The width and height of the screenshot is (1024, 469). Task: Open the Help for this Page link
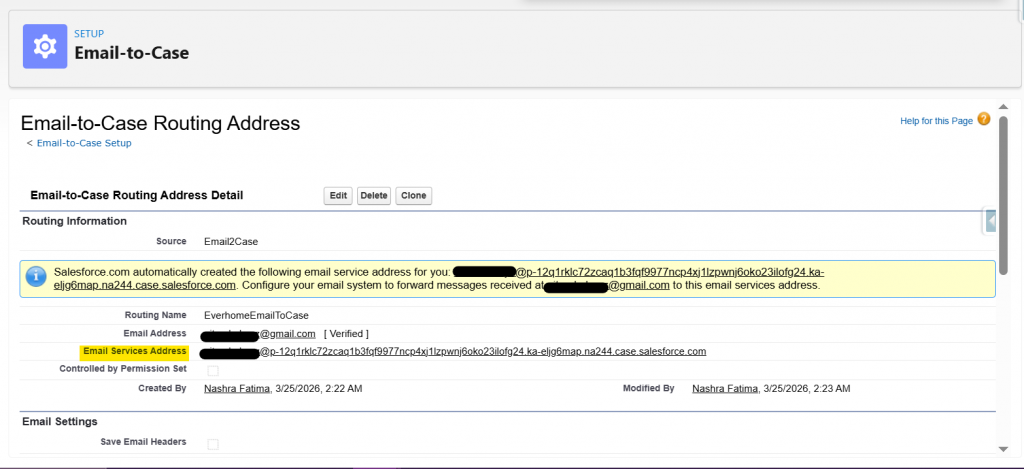936,121
